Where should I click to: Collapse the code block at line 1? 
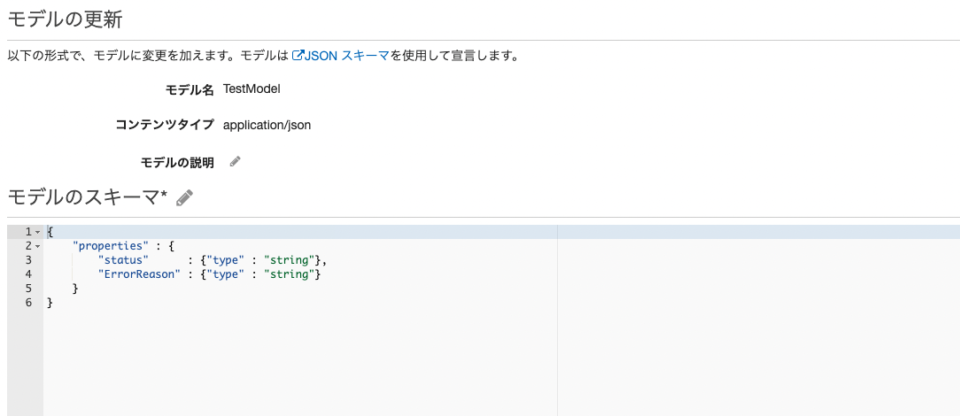tap(37, 232)
